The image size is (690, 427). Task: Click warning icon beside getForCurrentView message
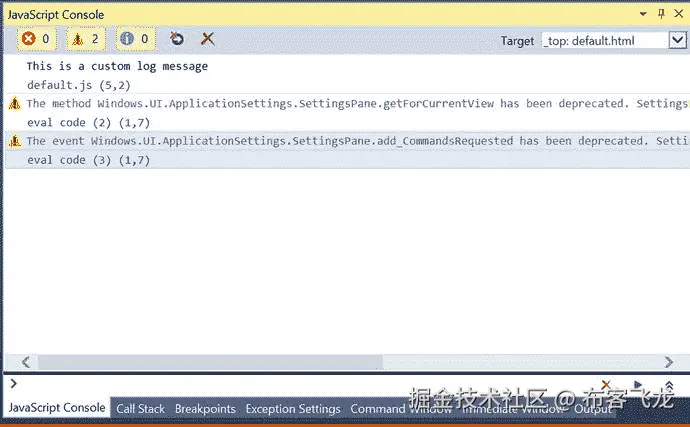[15, 104]
